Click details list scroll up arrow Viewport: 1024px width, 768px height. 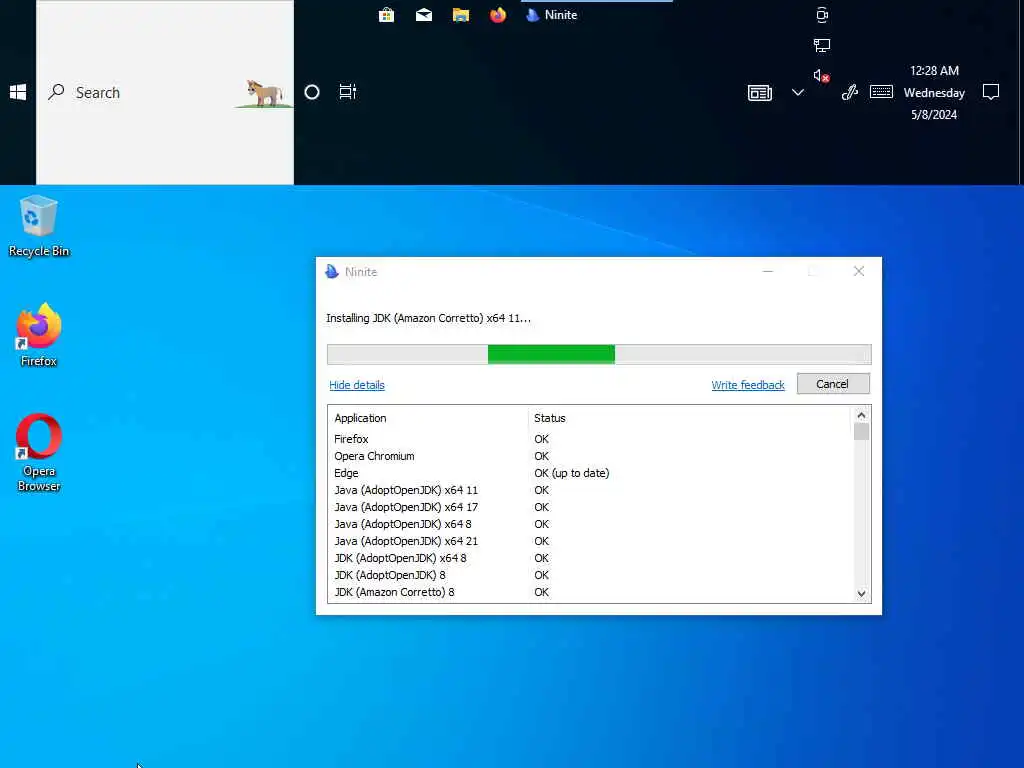point(861,415)
